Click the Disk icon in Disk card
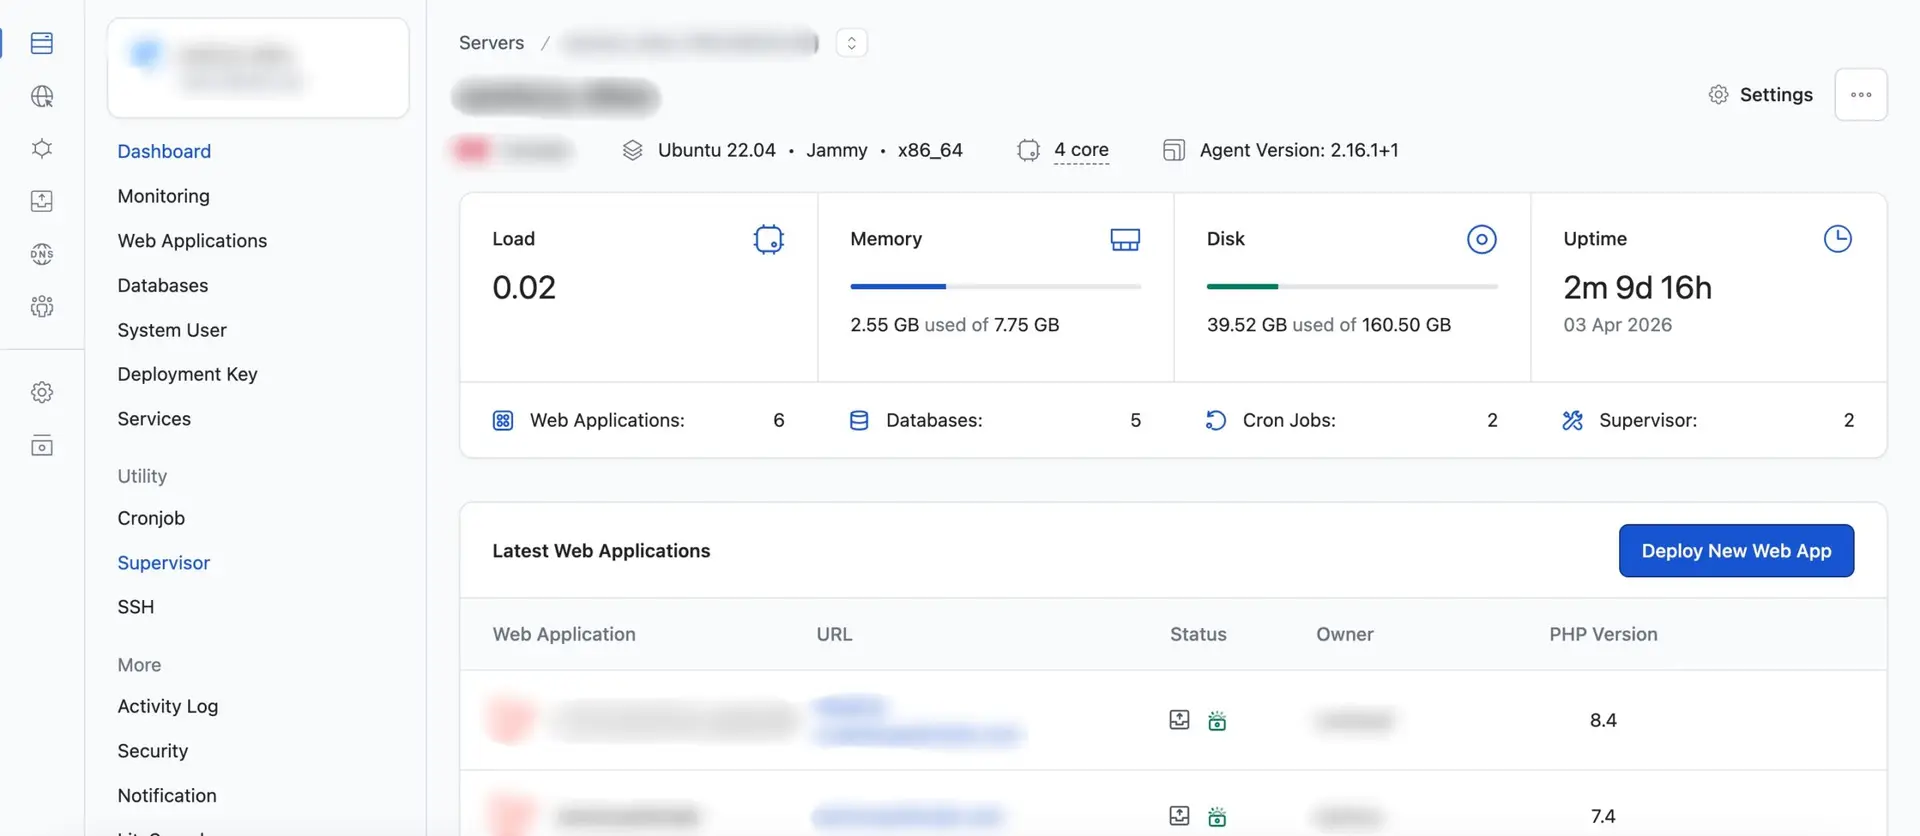1920x836 pixels. click(x=1481, y=240)
